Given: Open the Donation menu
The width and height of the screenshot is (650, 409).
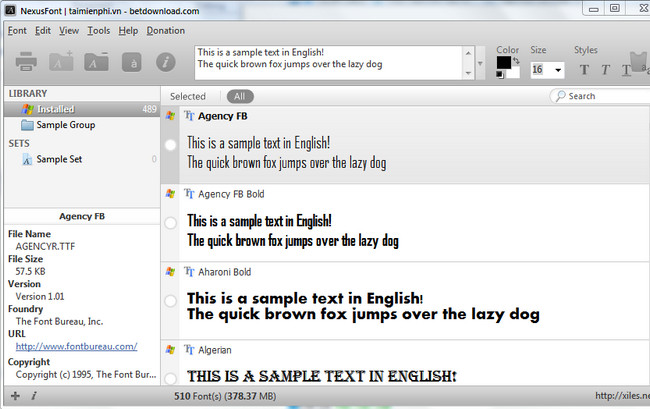Looking at the screenshot, I should (x=165, y=31).
